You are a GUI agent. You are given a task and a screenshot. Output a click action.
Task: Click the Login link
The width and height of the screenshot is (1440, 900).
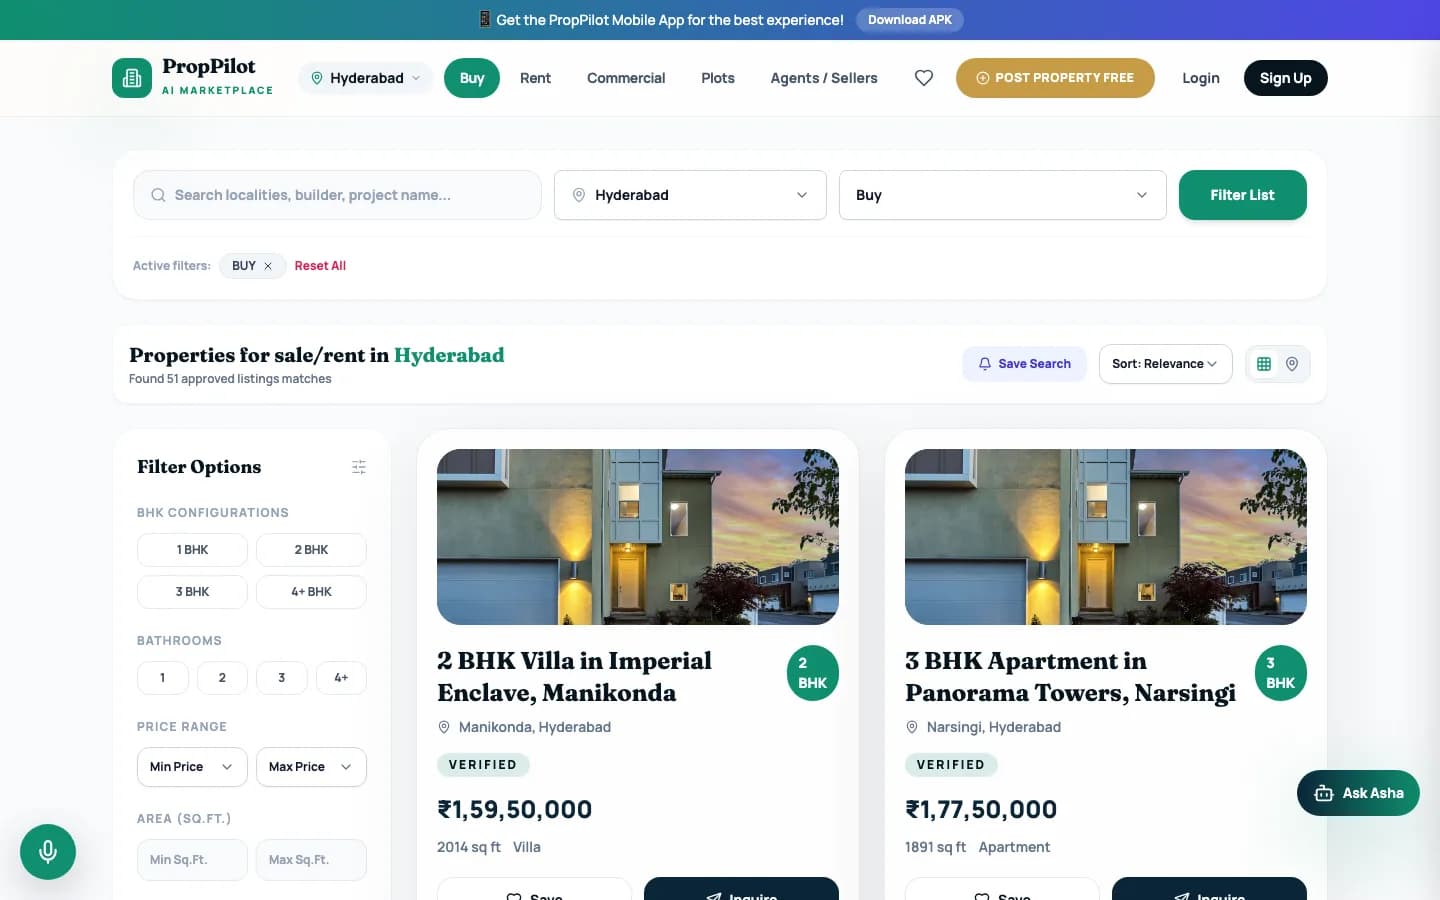tap(1201, 78)
